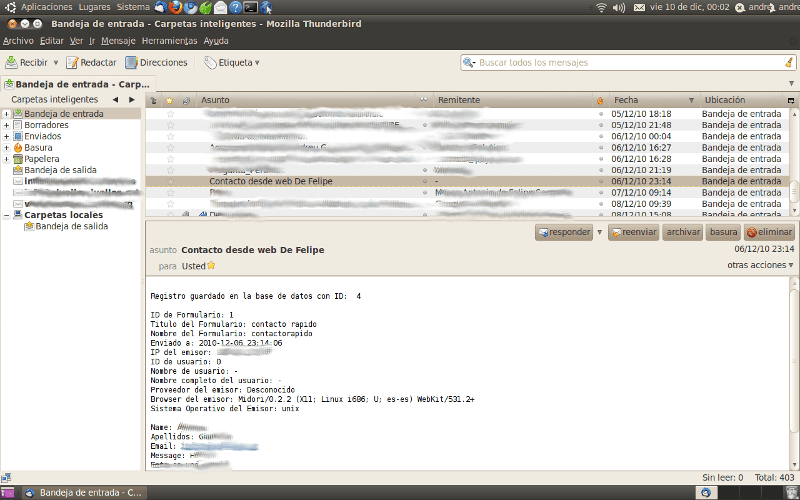Click the message body vertical scrollbar
The height and width of the screenshot is (500, 800).
[x=794, y=373]
